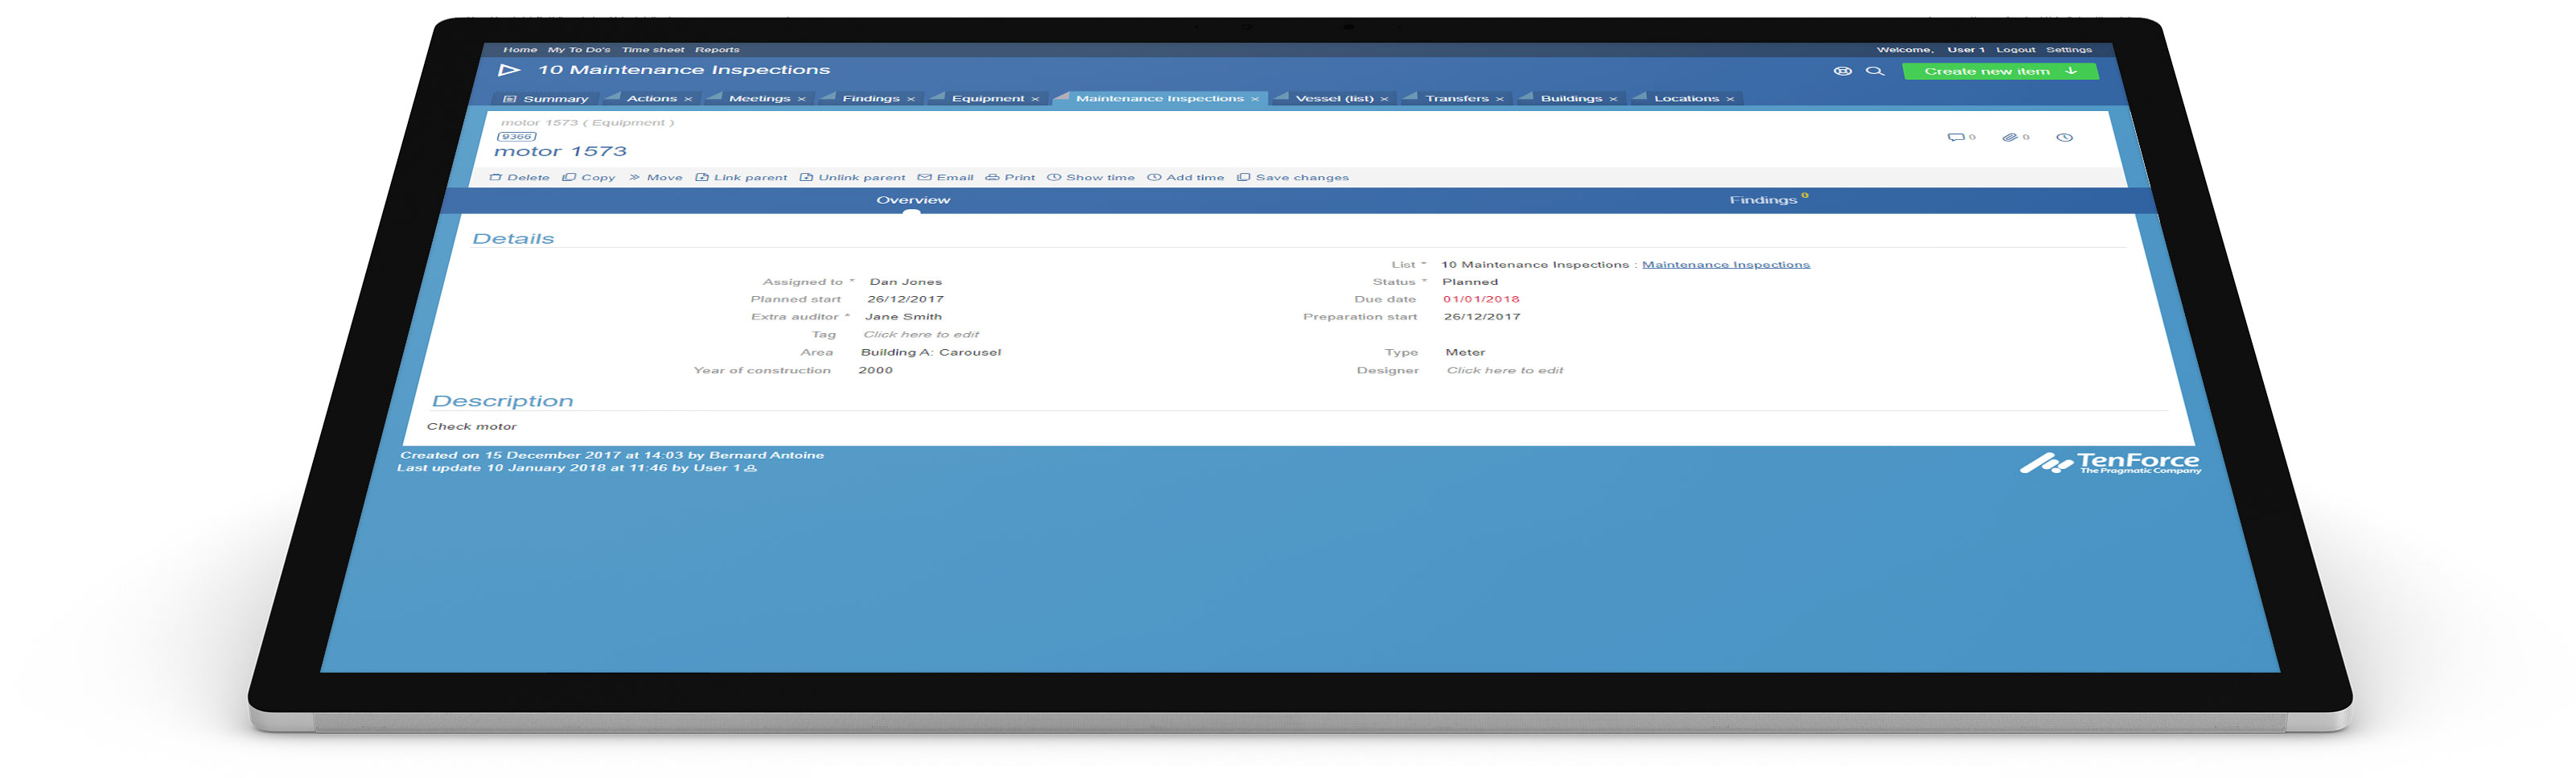The width and height of the screenshot is (2576, 778).
Task: Click the Tag field to edit
Action: [920, 334]
